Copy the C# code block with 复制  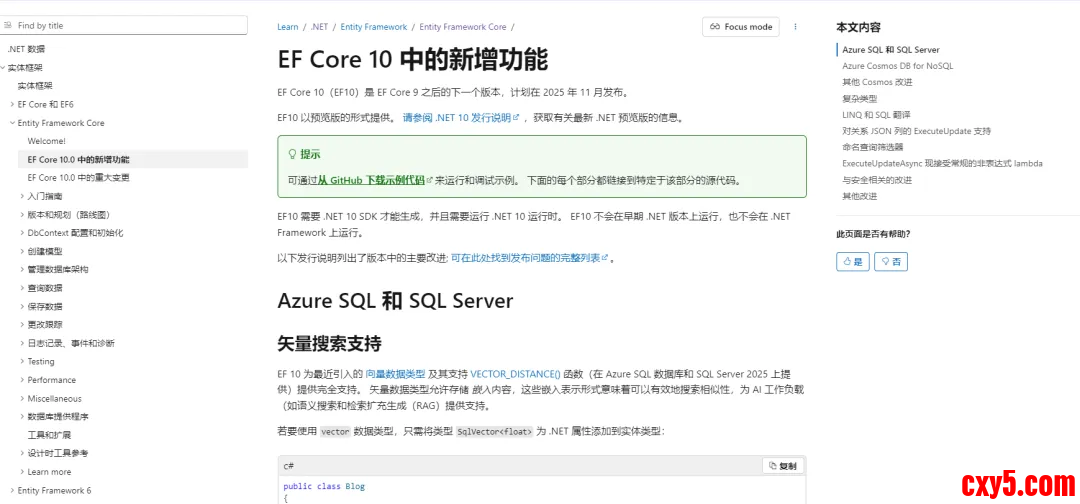[x=783, y=466]
